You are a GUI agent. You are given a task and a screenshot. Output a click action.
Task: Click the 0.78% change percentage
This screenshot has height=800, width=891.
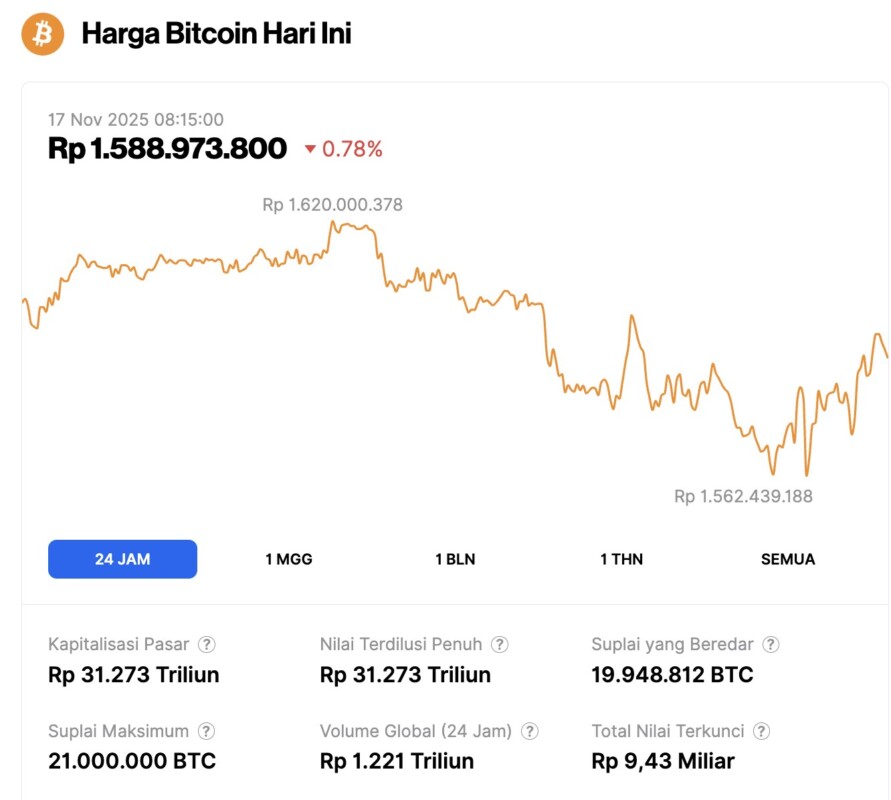pos(350,149)
